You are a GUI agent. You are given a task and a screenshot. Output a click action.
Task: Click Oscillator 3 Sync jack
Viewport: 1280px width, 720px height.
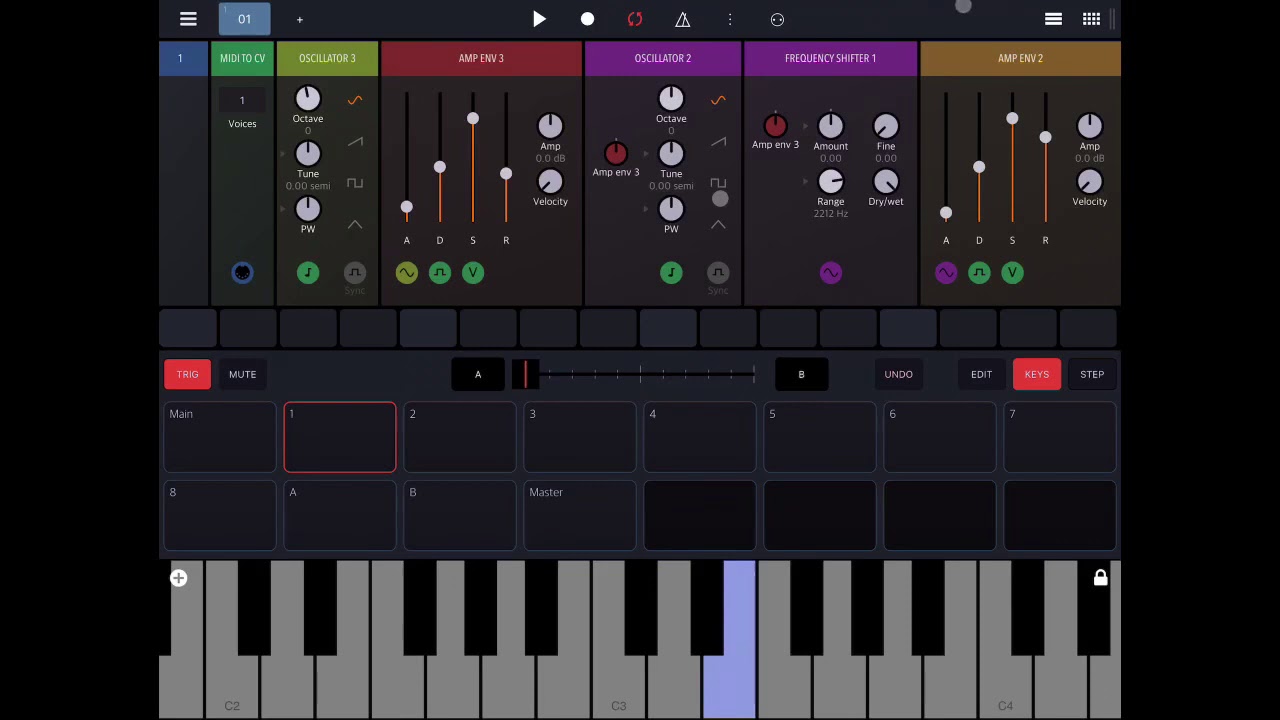354,273
